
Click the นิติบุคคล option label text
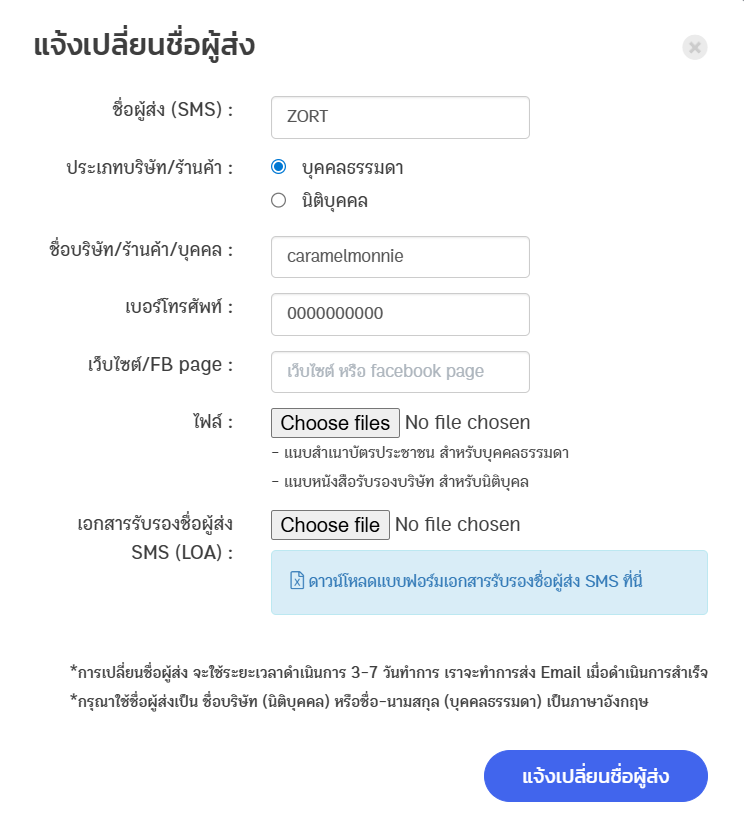point(335,200)
